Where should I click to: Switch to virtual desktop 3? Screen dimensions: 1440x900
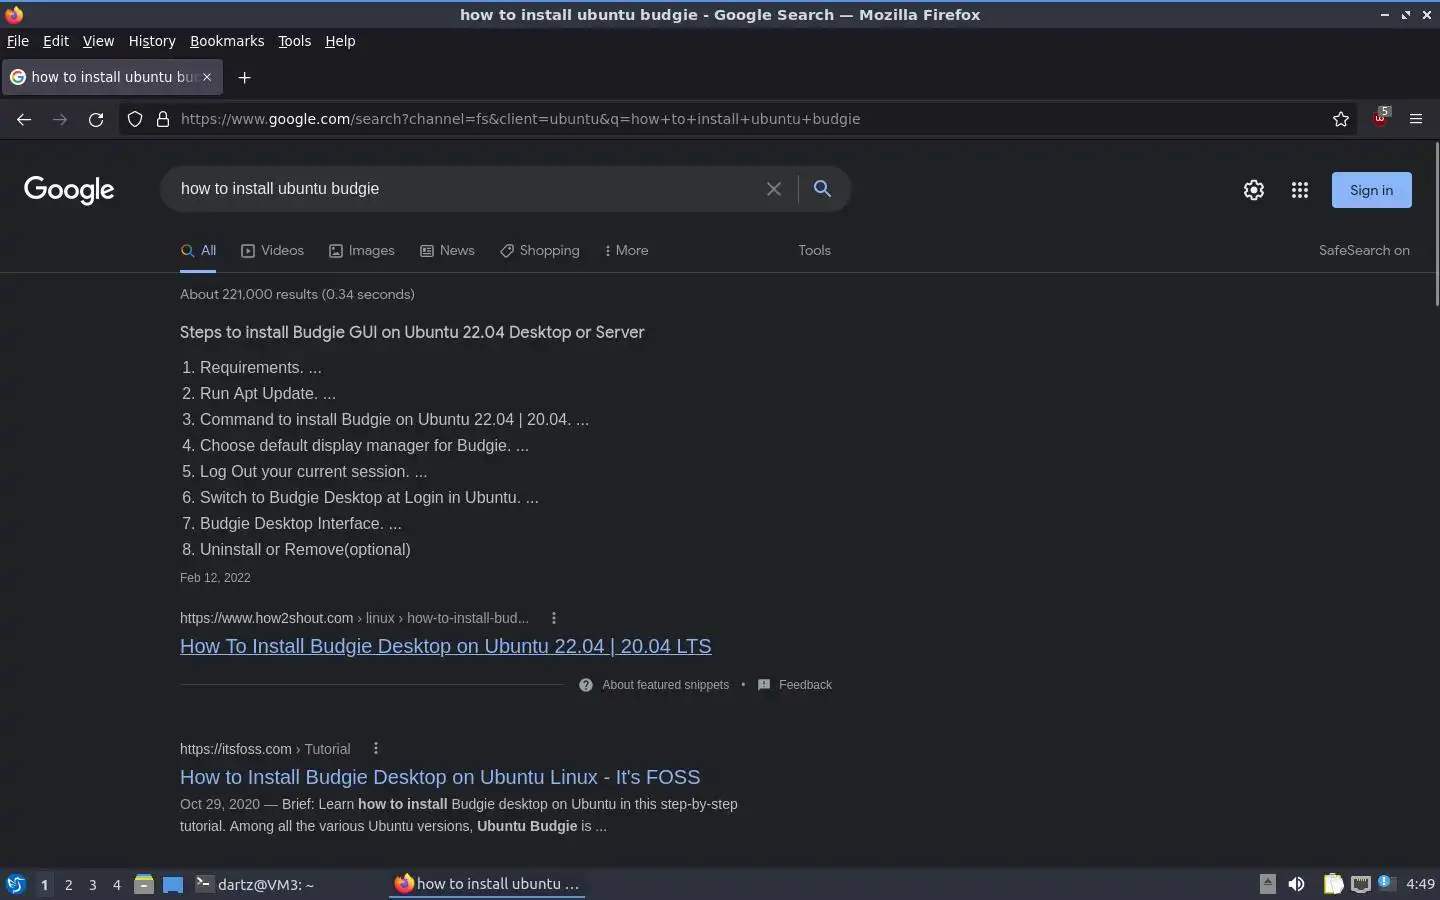click(92, 884)
